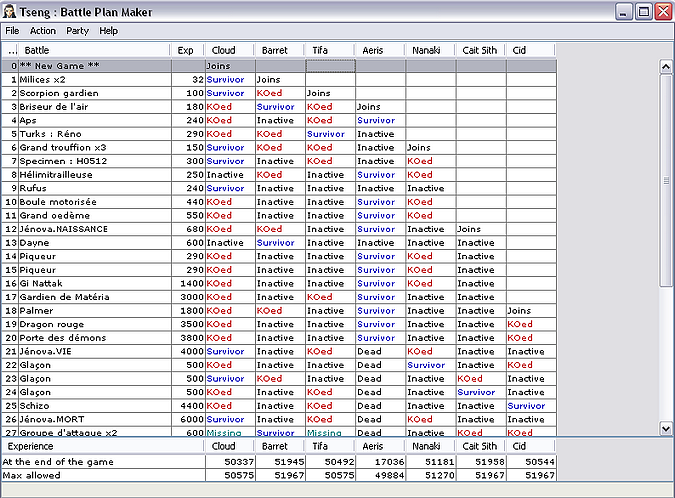
Task: Select the 'Gardien de Matéria' battle
Action: [279, 297]
